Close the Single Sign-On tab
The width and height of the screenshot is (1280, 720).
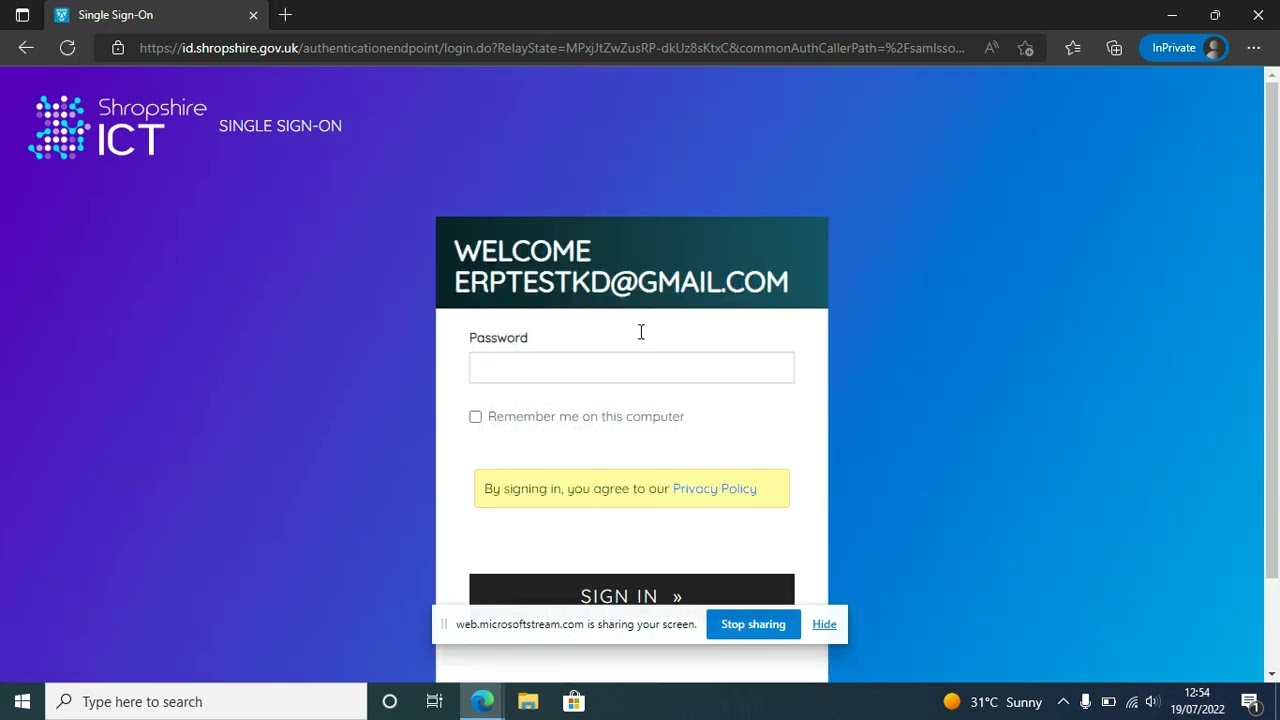pyautogui.click(x=253, y=15)
